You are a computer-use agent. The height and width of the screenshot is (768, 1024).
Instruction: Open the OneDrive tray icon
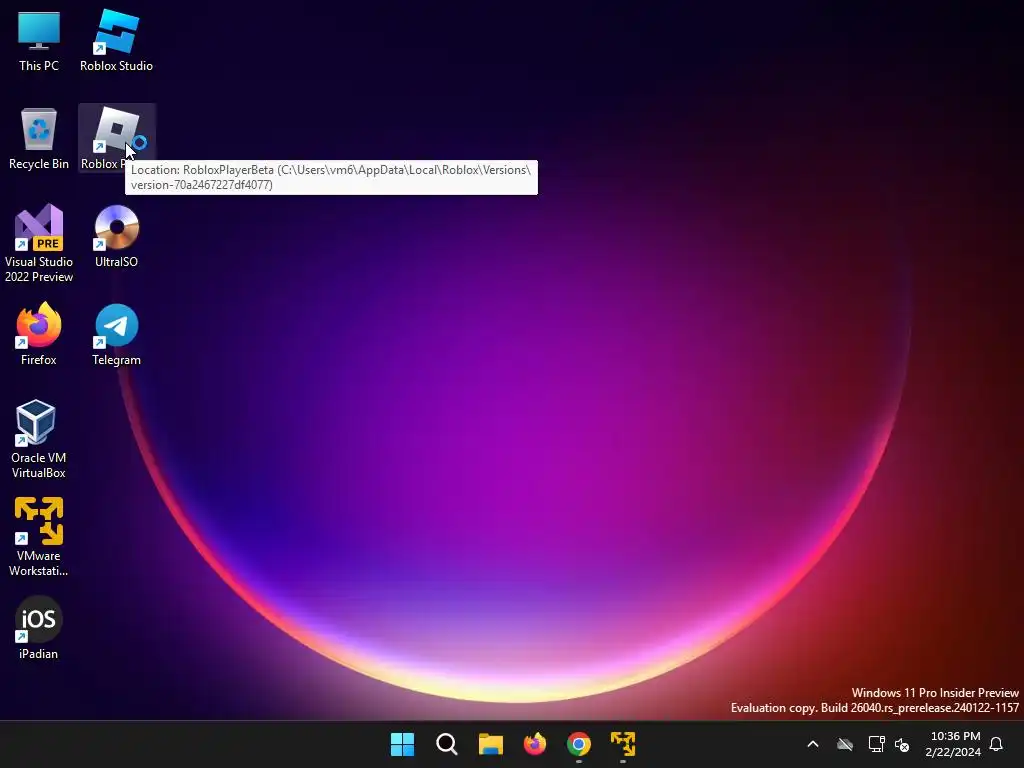click(x=845, y=744)
